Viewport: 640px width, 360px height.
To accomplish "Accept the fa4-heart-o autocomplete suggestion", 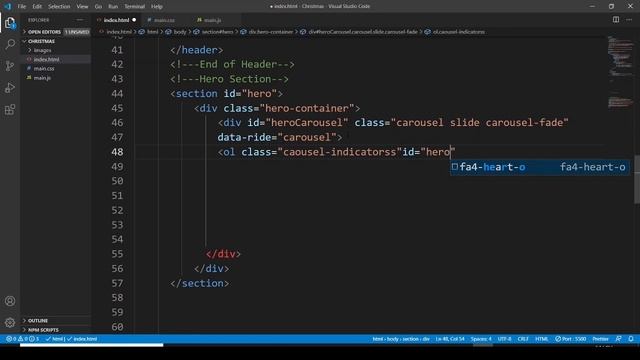I will 540,167.
